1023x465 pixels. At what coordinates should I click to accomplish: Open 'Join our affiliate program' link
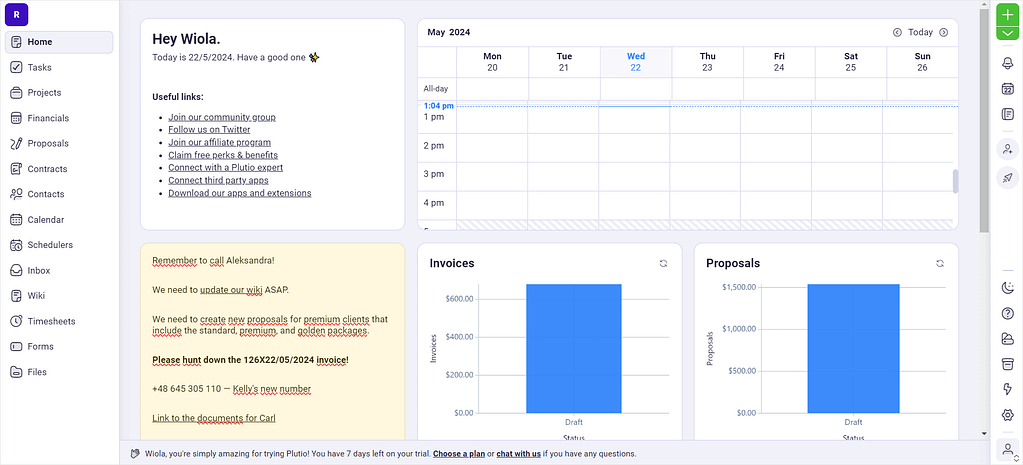pyautogui.click(x=219, y=142)
